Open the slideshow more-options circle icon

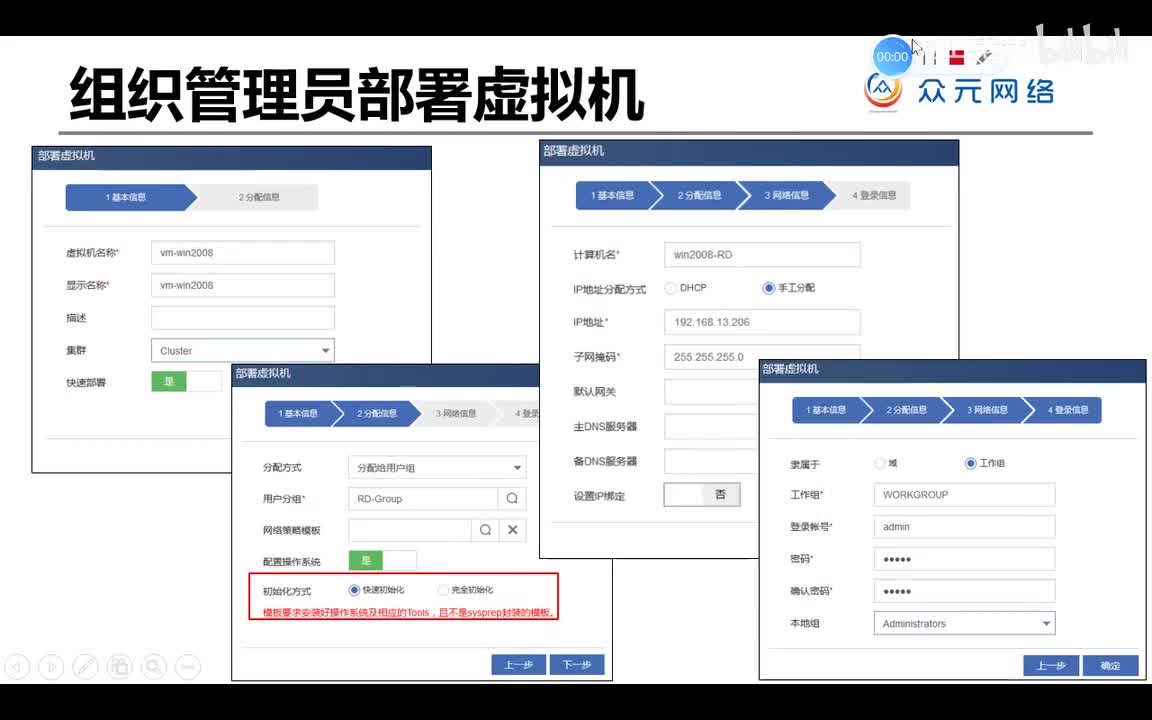pos(187,666)
